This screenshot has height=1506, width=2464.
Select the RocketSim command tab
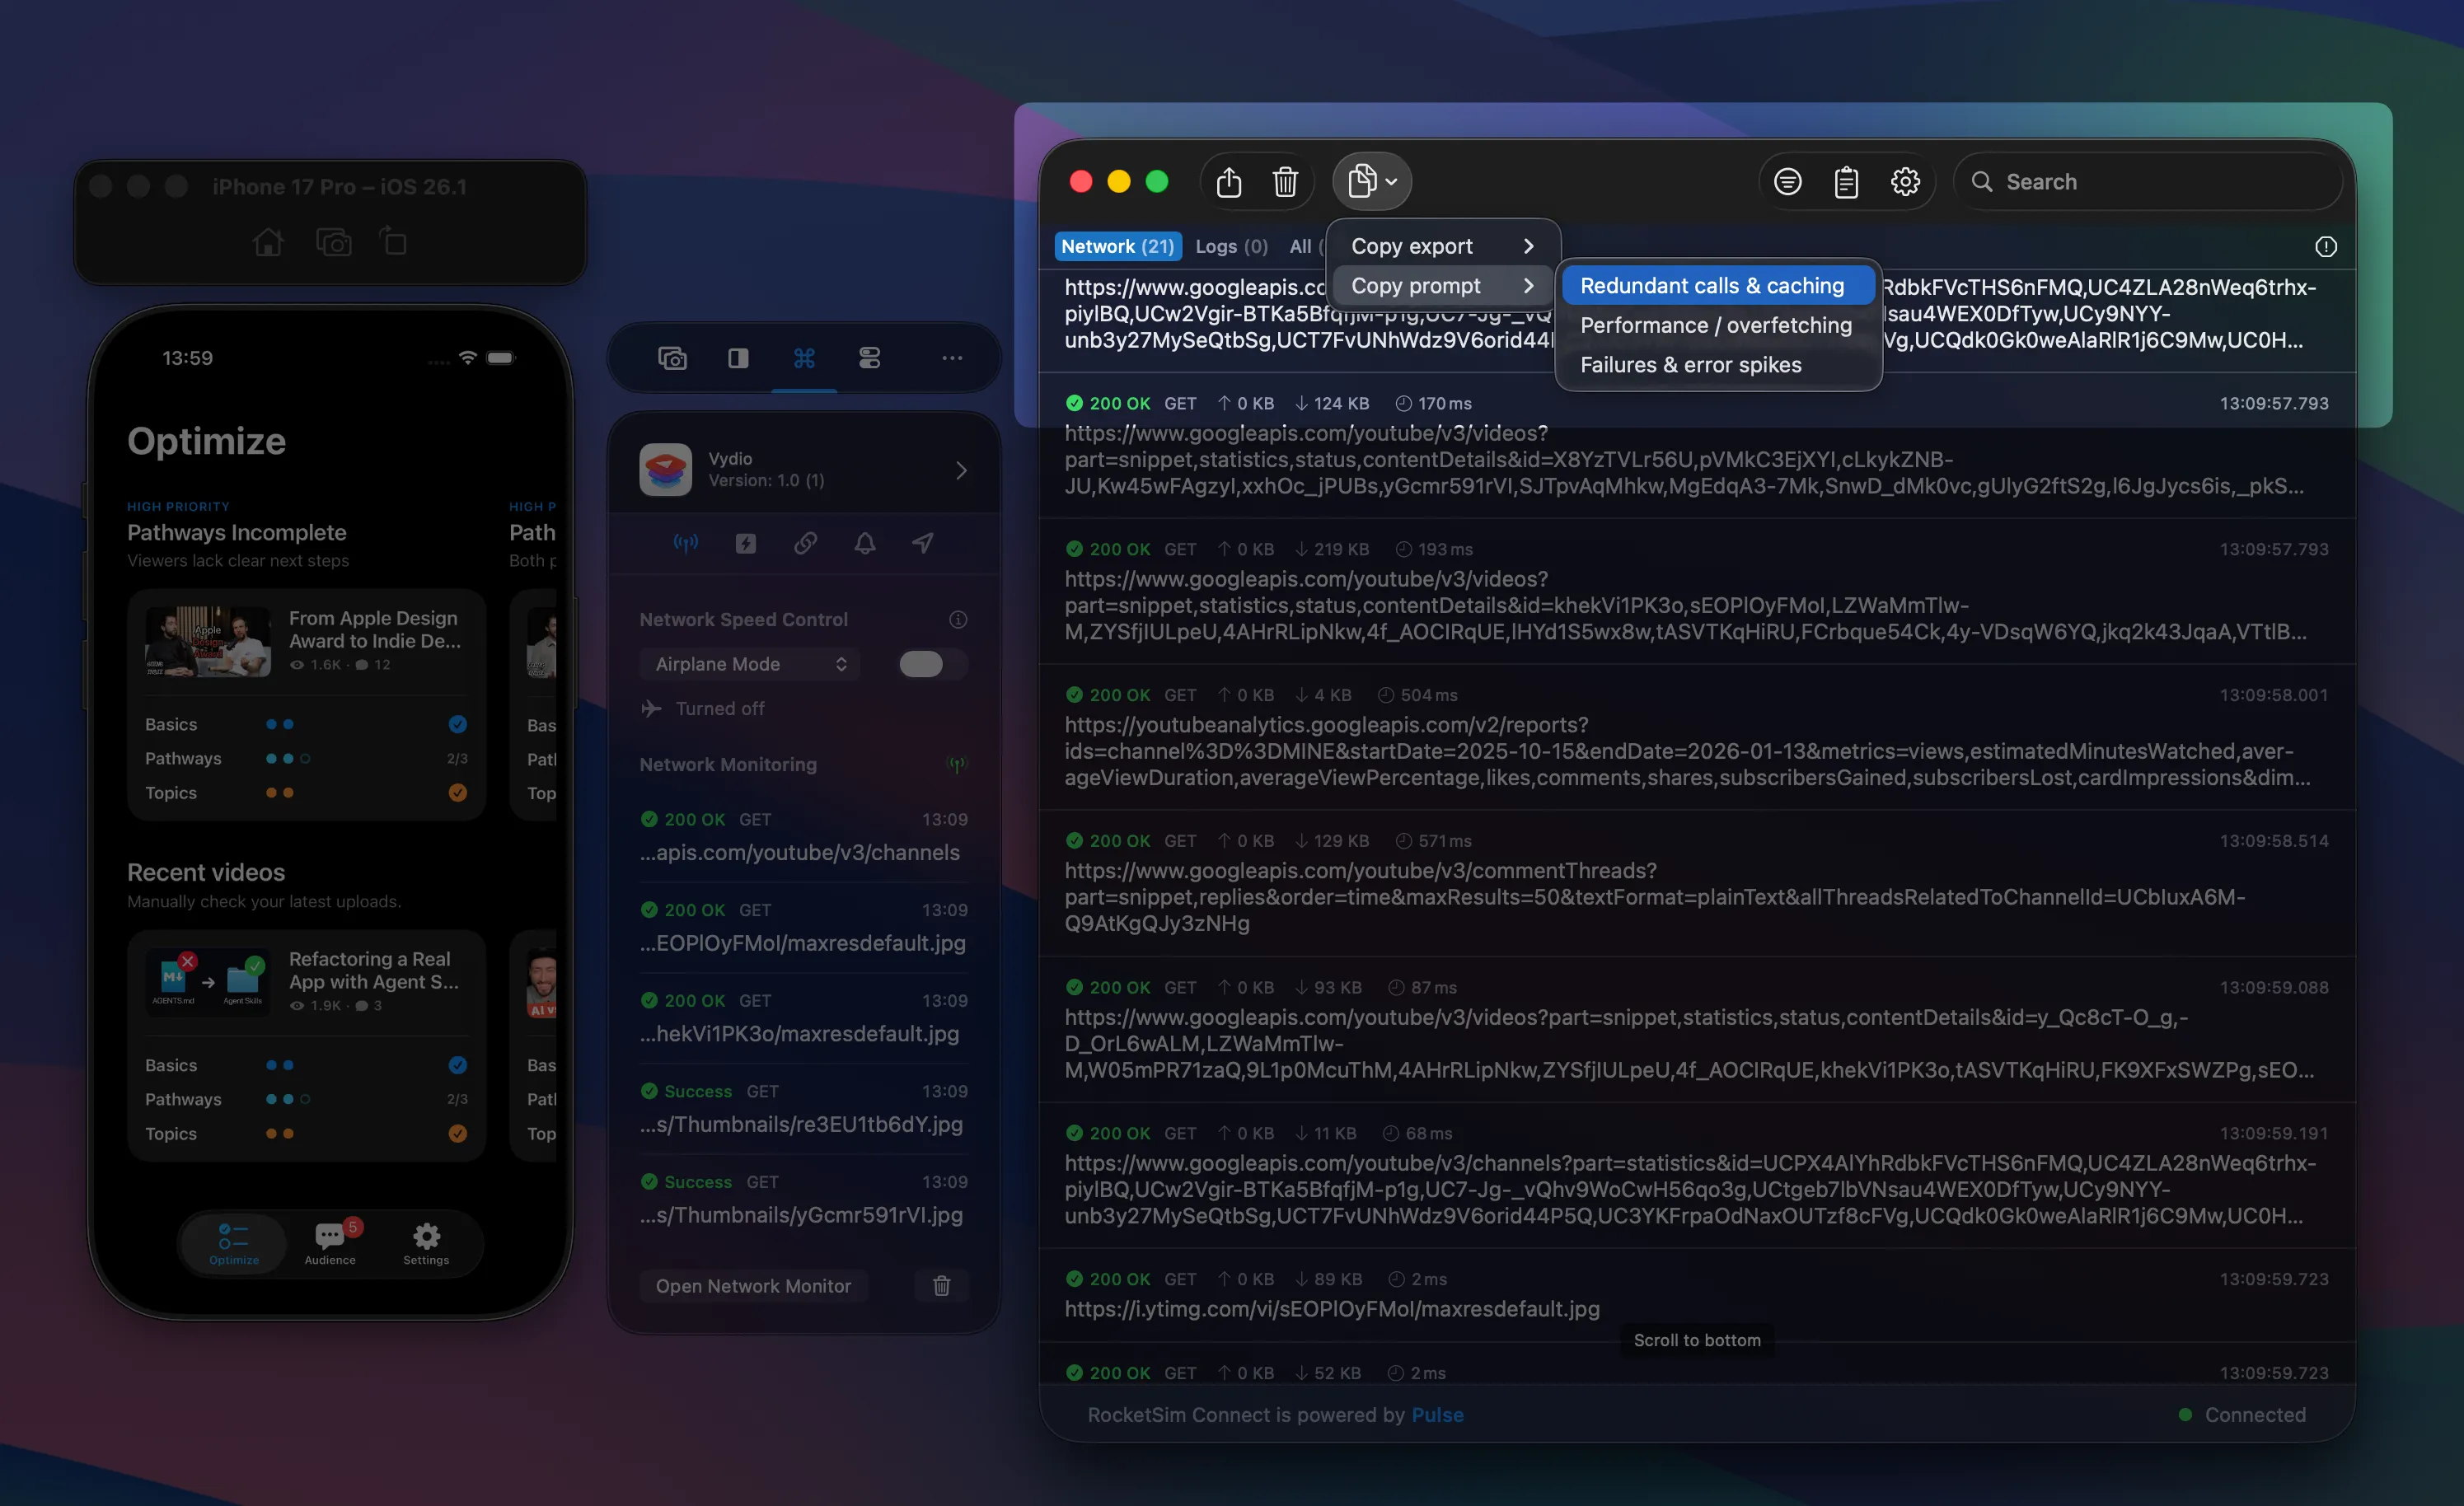804,358
